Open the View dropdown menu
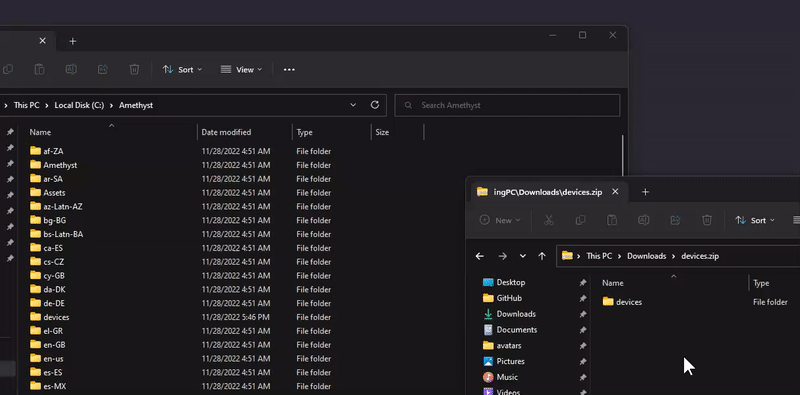The image size is (800, 395). [x=241, y=69]
